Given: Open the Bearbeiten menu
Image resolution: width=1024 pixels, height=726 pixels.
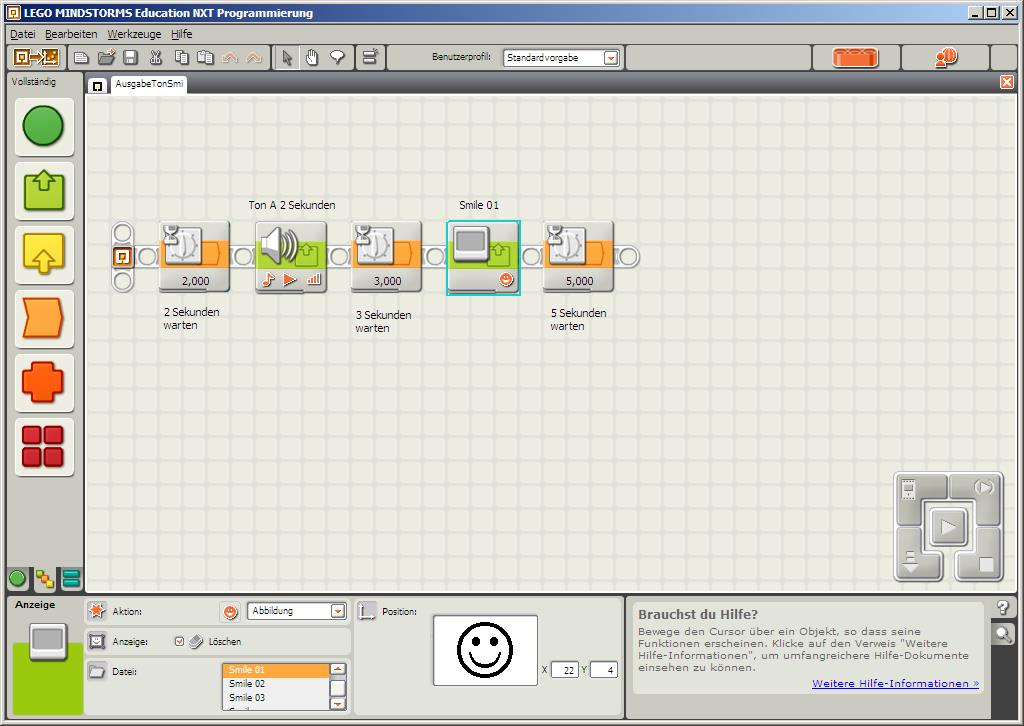Looking at the screenshot, I should [71, 34].
